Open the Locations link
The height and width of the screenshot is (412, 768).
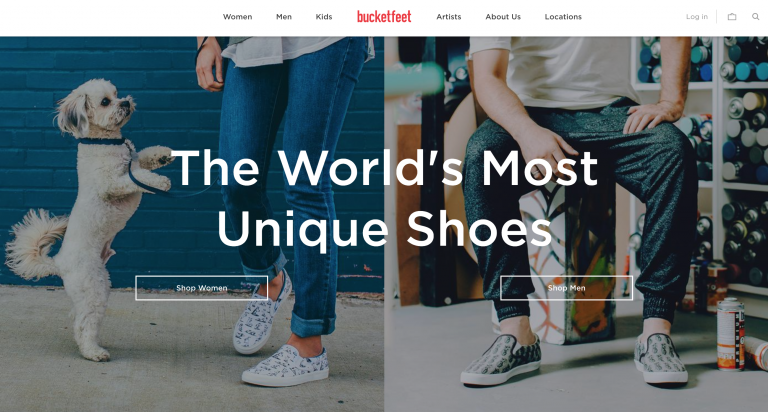point(563,17)
